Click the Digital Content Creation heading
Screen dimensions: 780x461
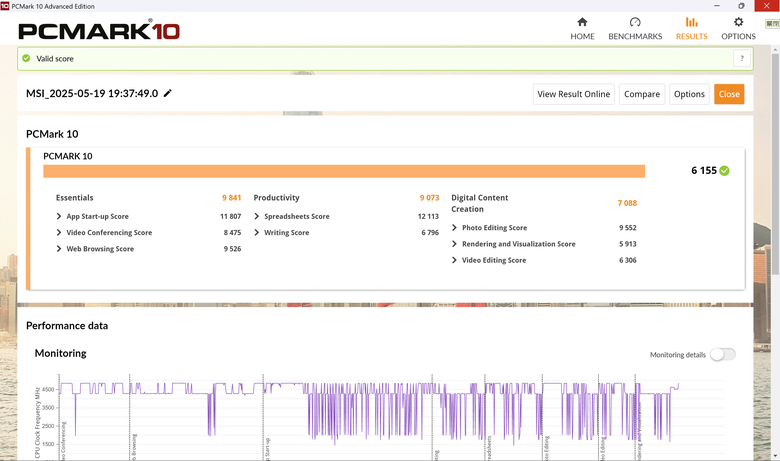480,203
